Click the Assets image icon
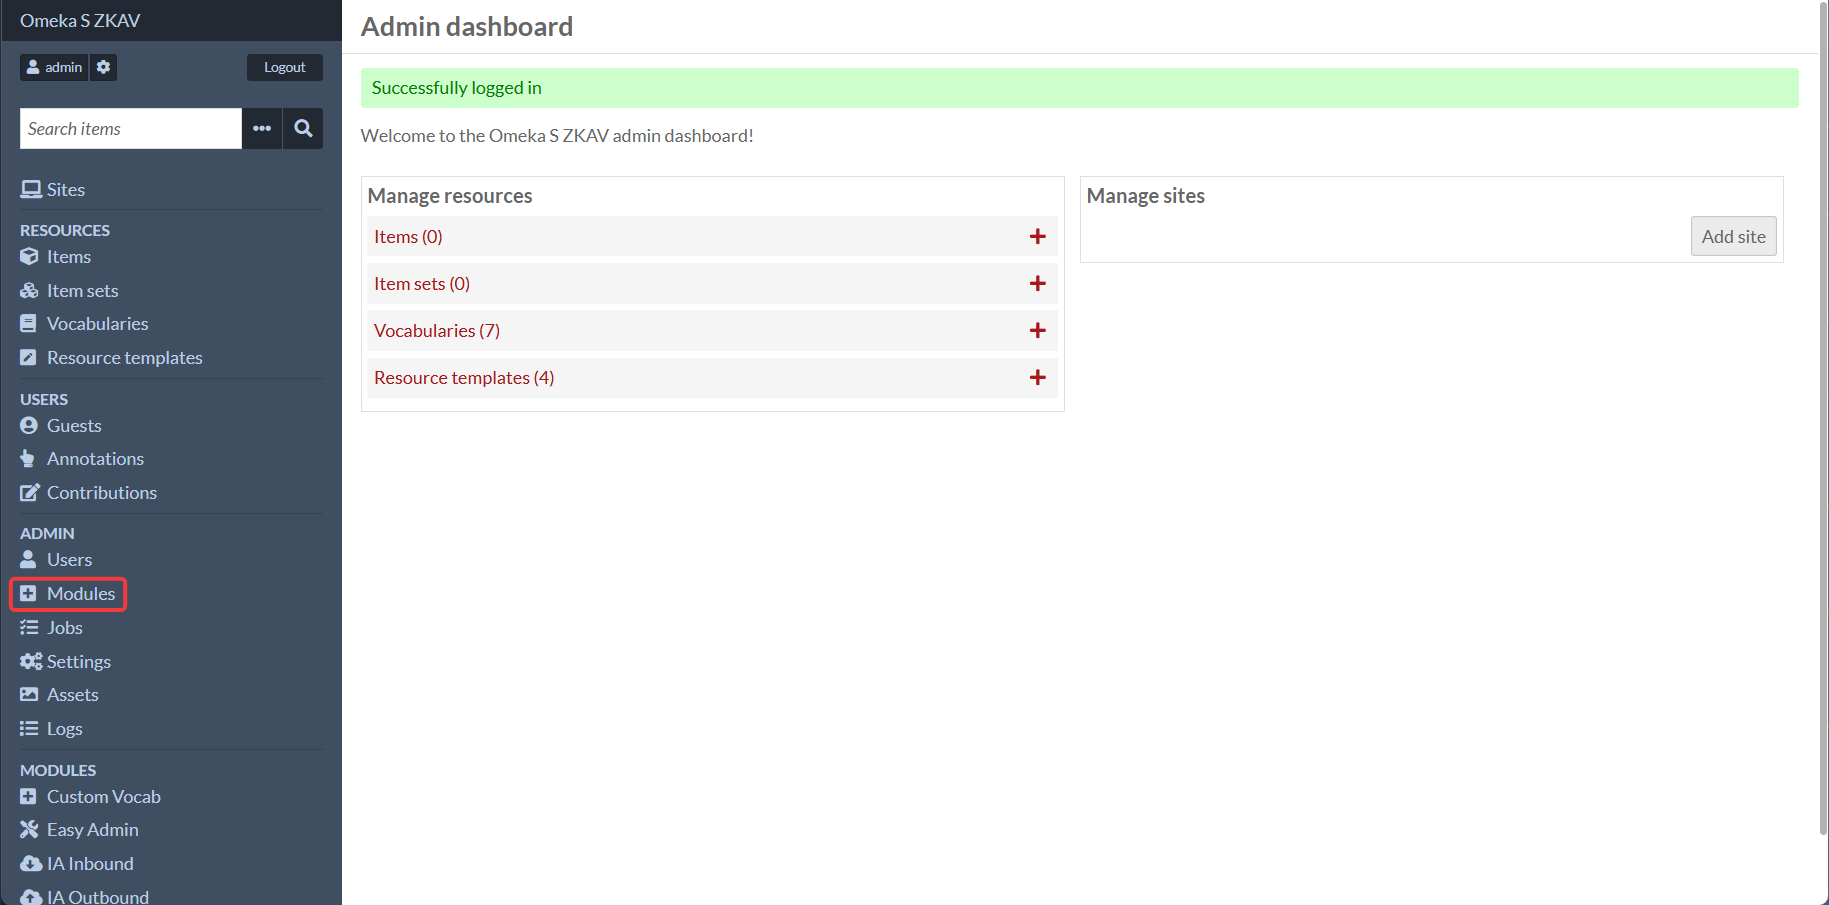 click(x=30, y=695)
